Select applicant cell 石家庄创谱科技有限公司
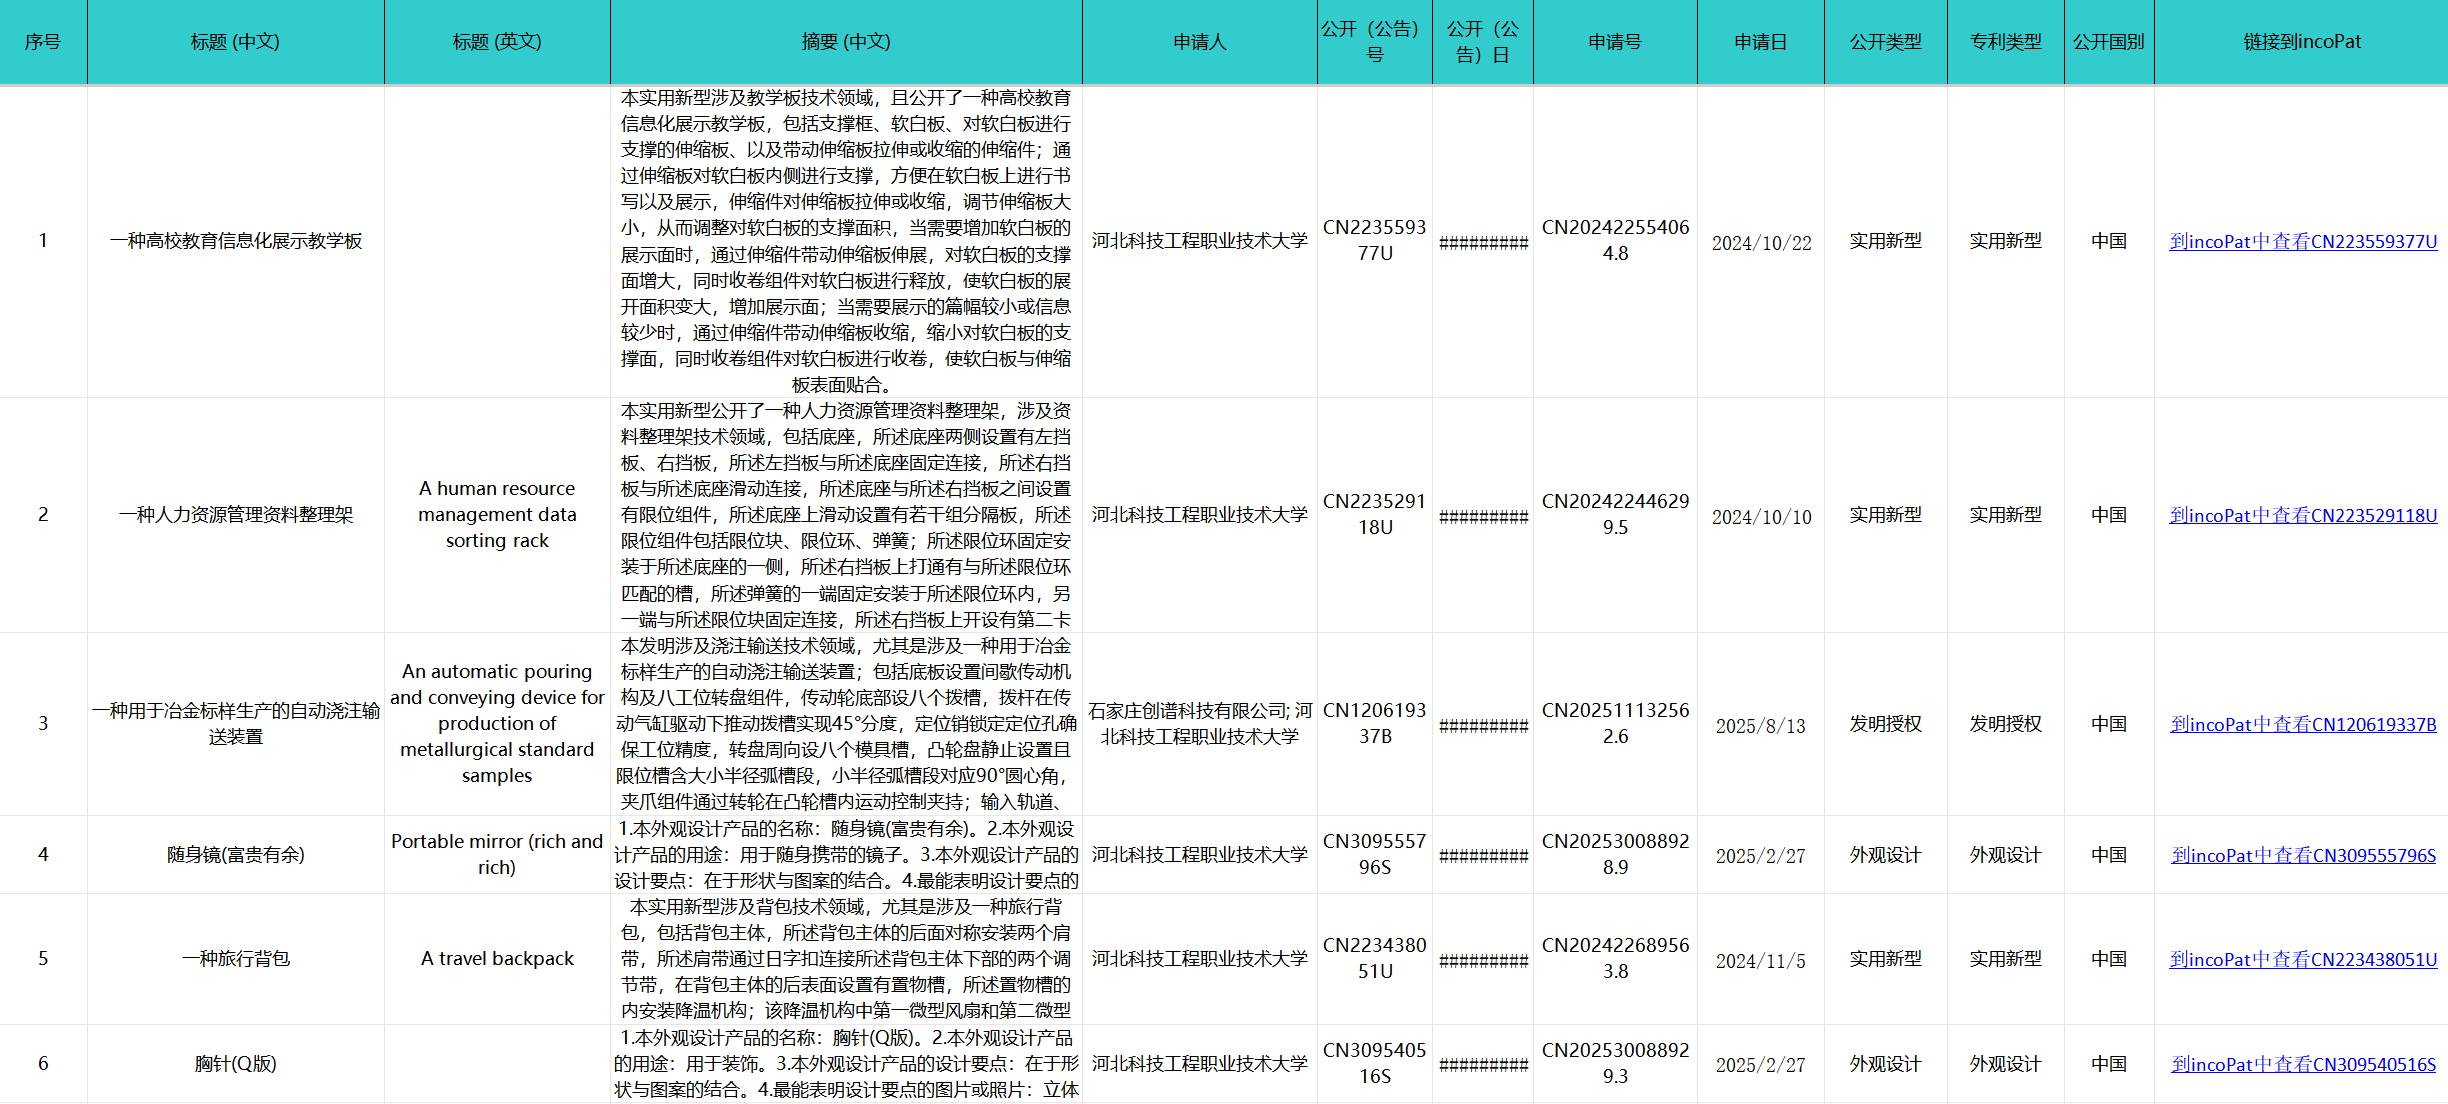Viewport: 2448px width, 1104px height. click(1199, 724)
